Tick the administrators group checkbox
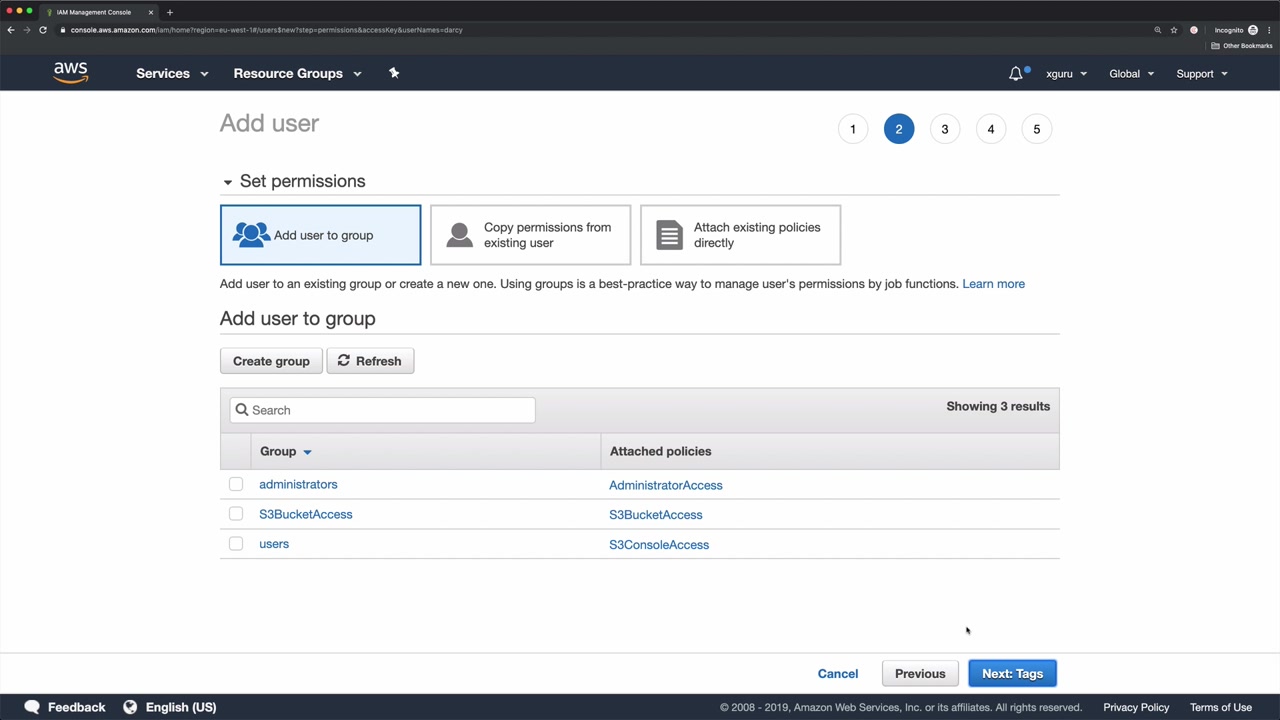Image resolution: width=1280 pixels, height=720 pixels. (x=236, y=484)
